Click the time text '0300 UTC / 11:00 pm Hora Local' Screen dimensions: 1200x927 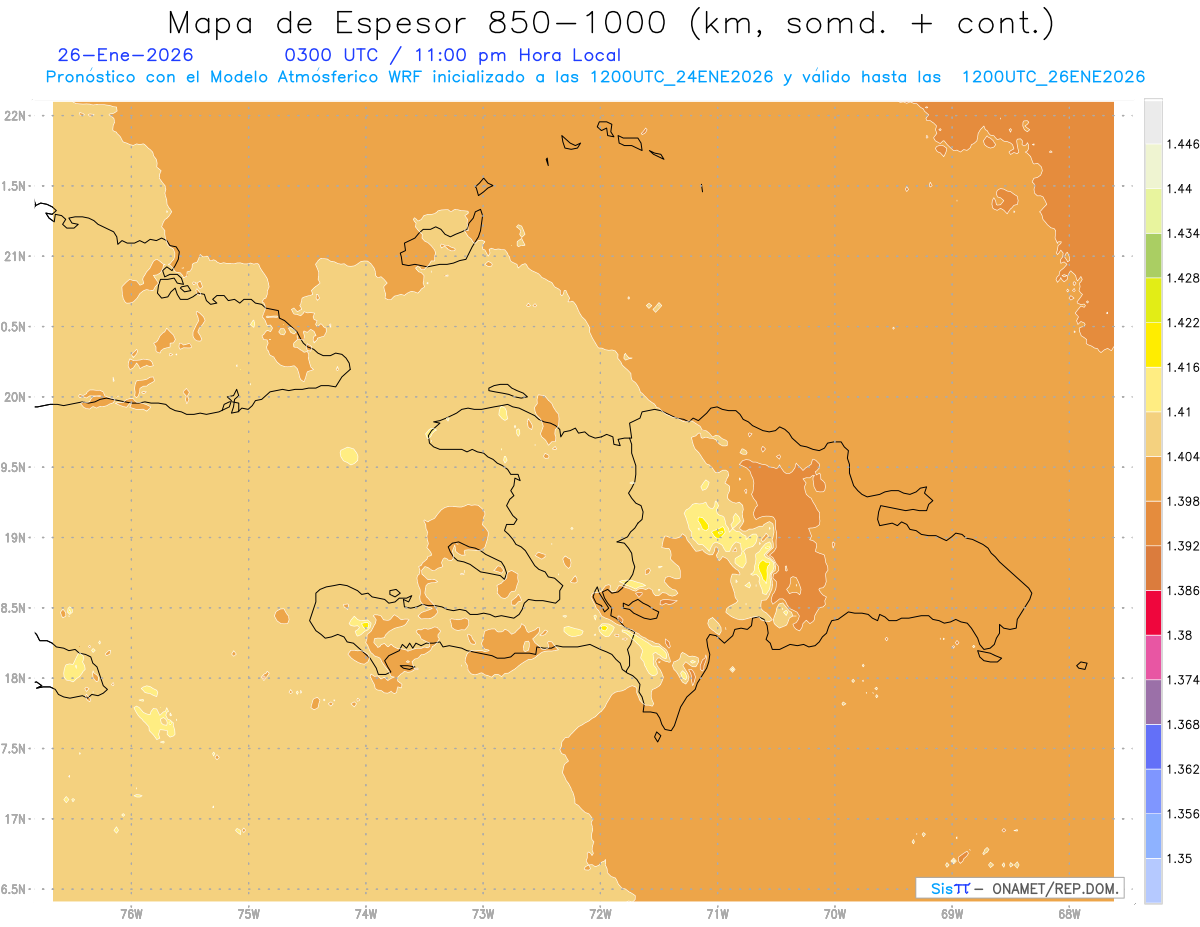tap(453, 56)
